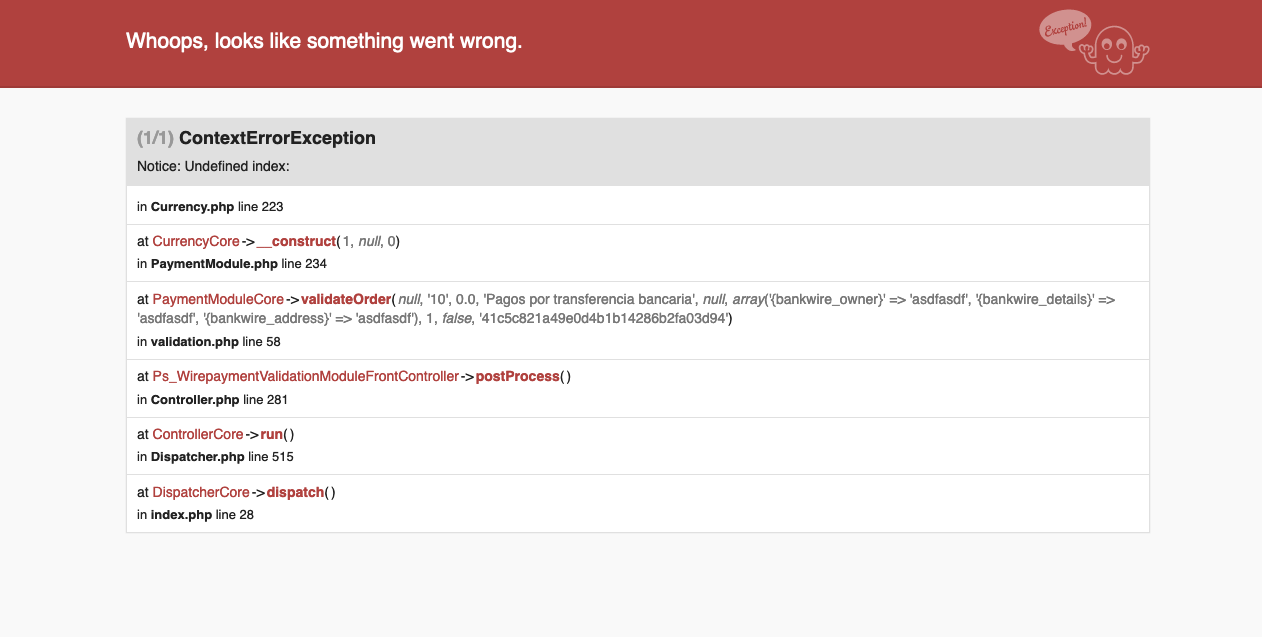Open the DispatcherCore class link
The height and width of the screenshot is (637, 1262).
[x=201, y=492]
